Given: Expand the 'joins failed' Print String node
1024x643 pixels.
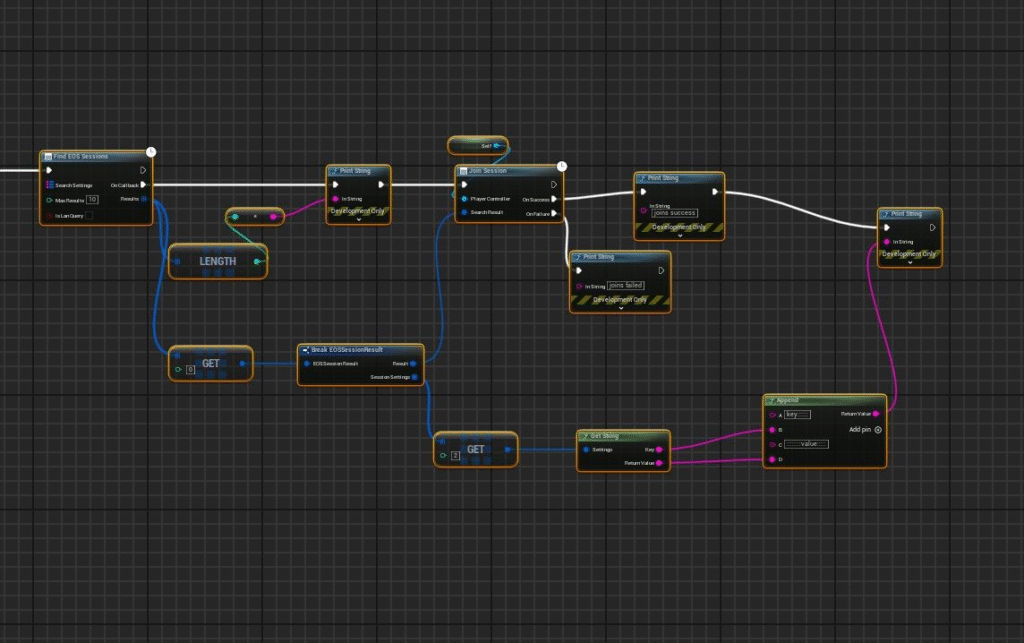Looking at the screenshot, I should click(x=620, y=308).
